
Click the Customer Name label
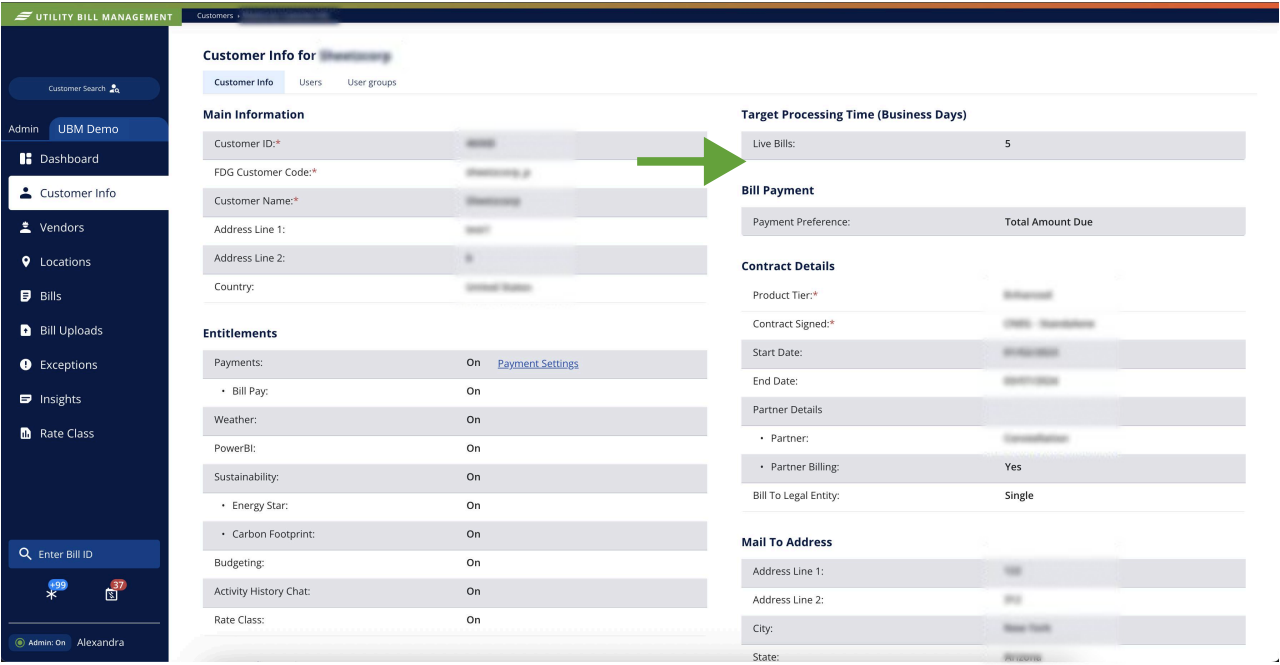[x=256, y=201]
